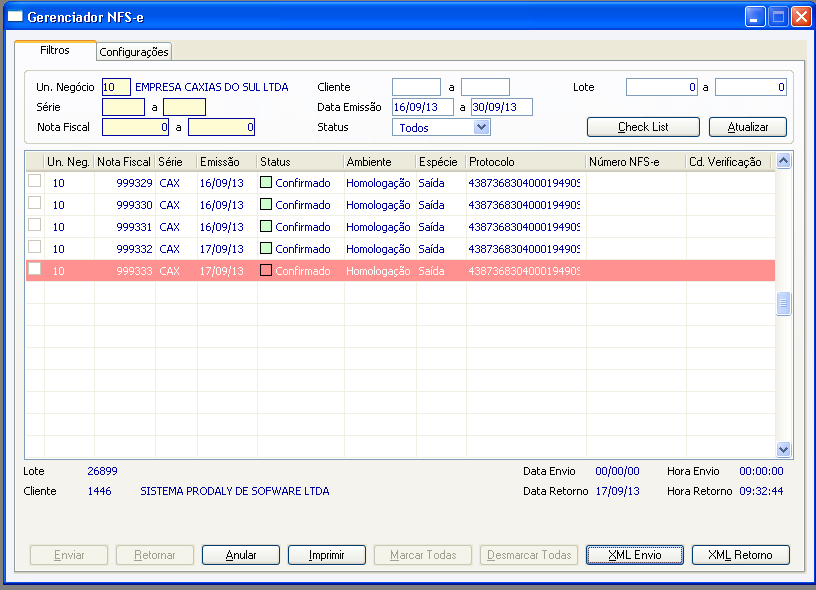Tick the checkbox for Nota Fiscal 999332

pos(34,247)
